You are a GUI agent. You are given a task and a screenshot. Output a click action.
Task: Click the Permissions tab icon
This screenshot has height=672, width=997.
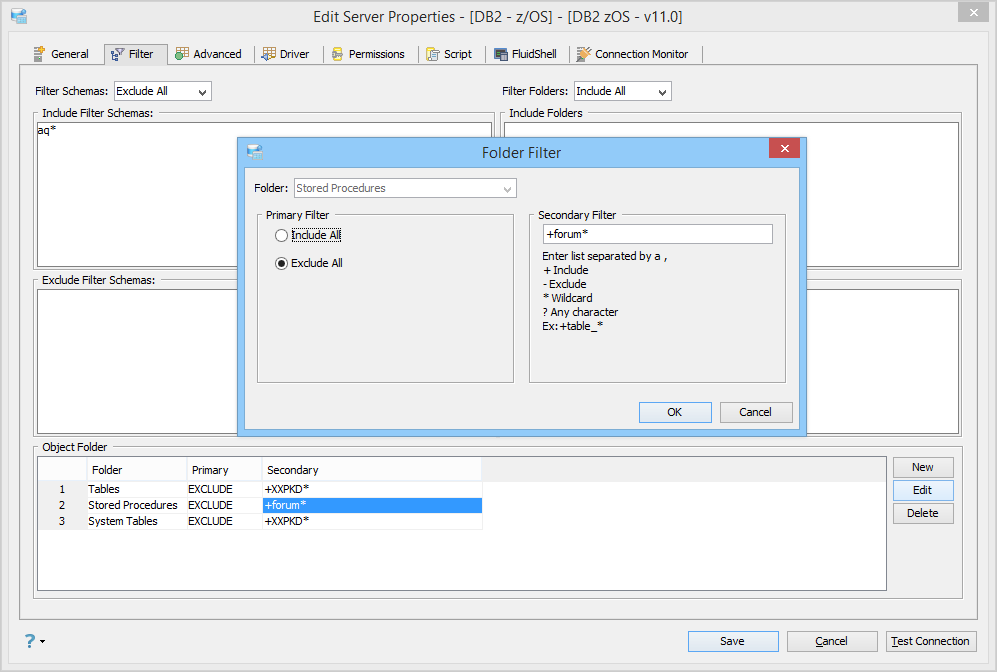338,54
